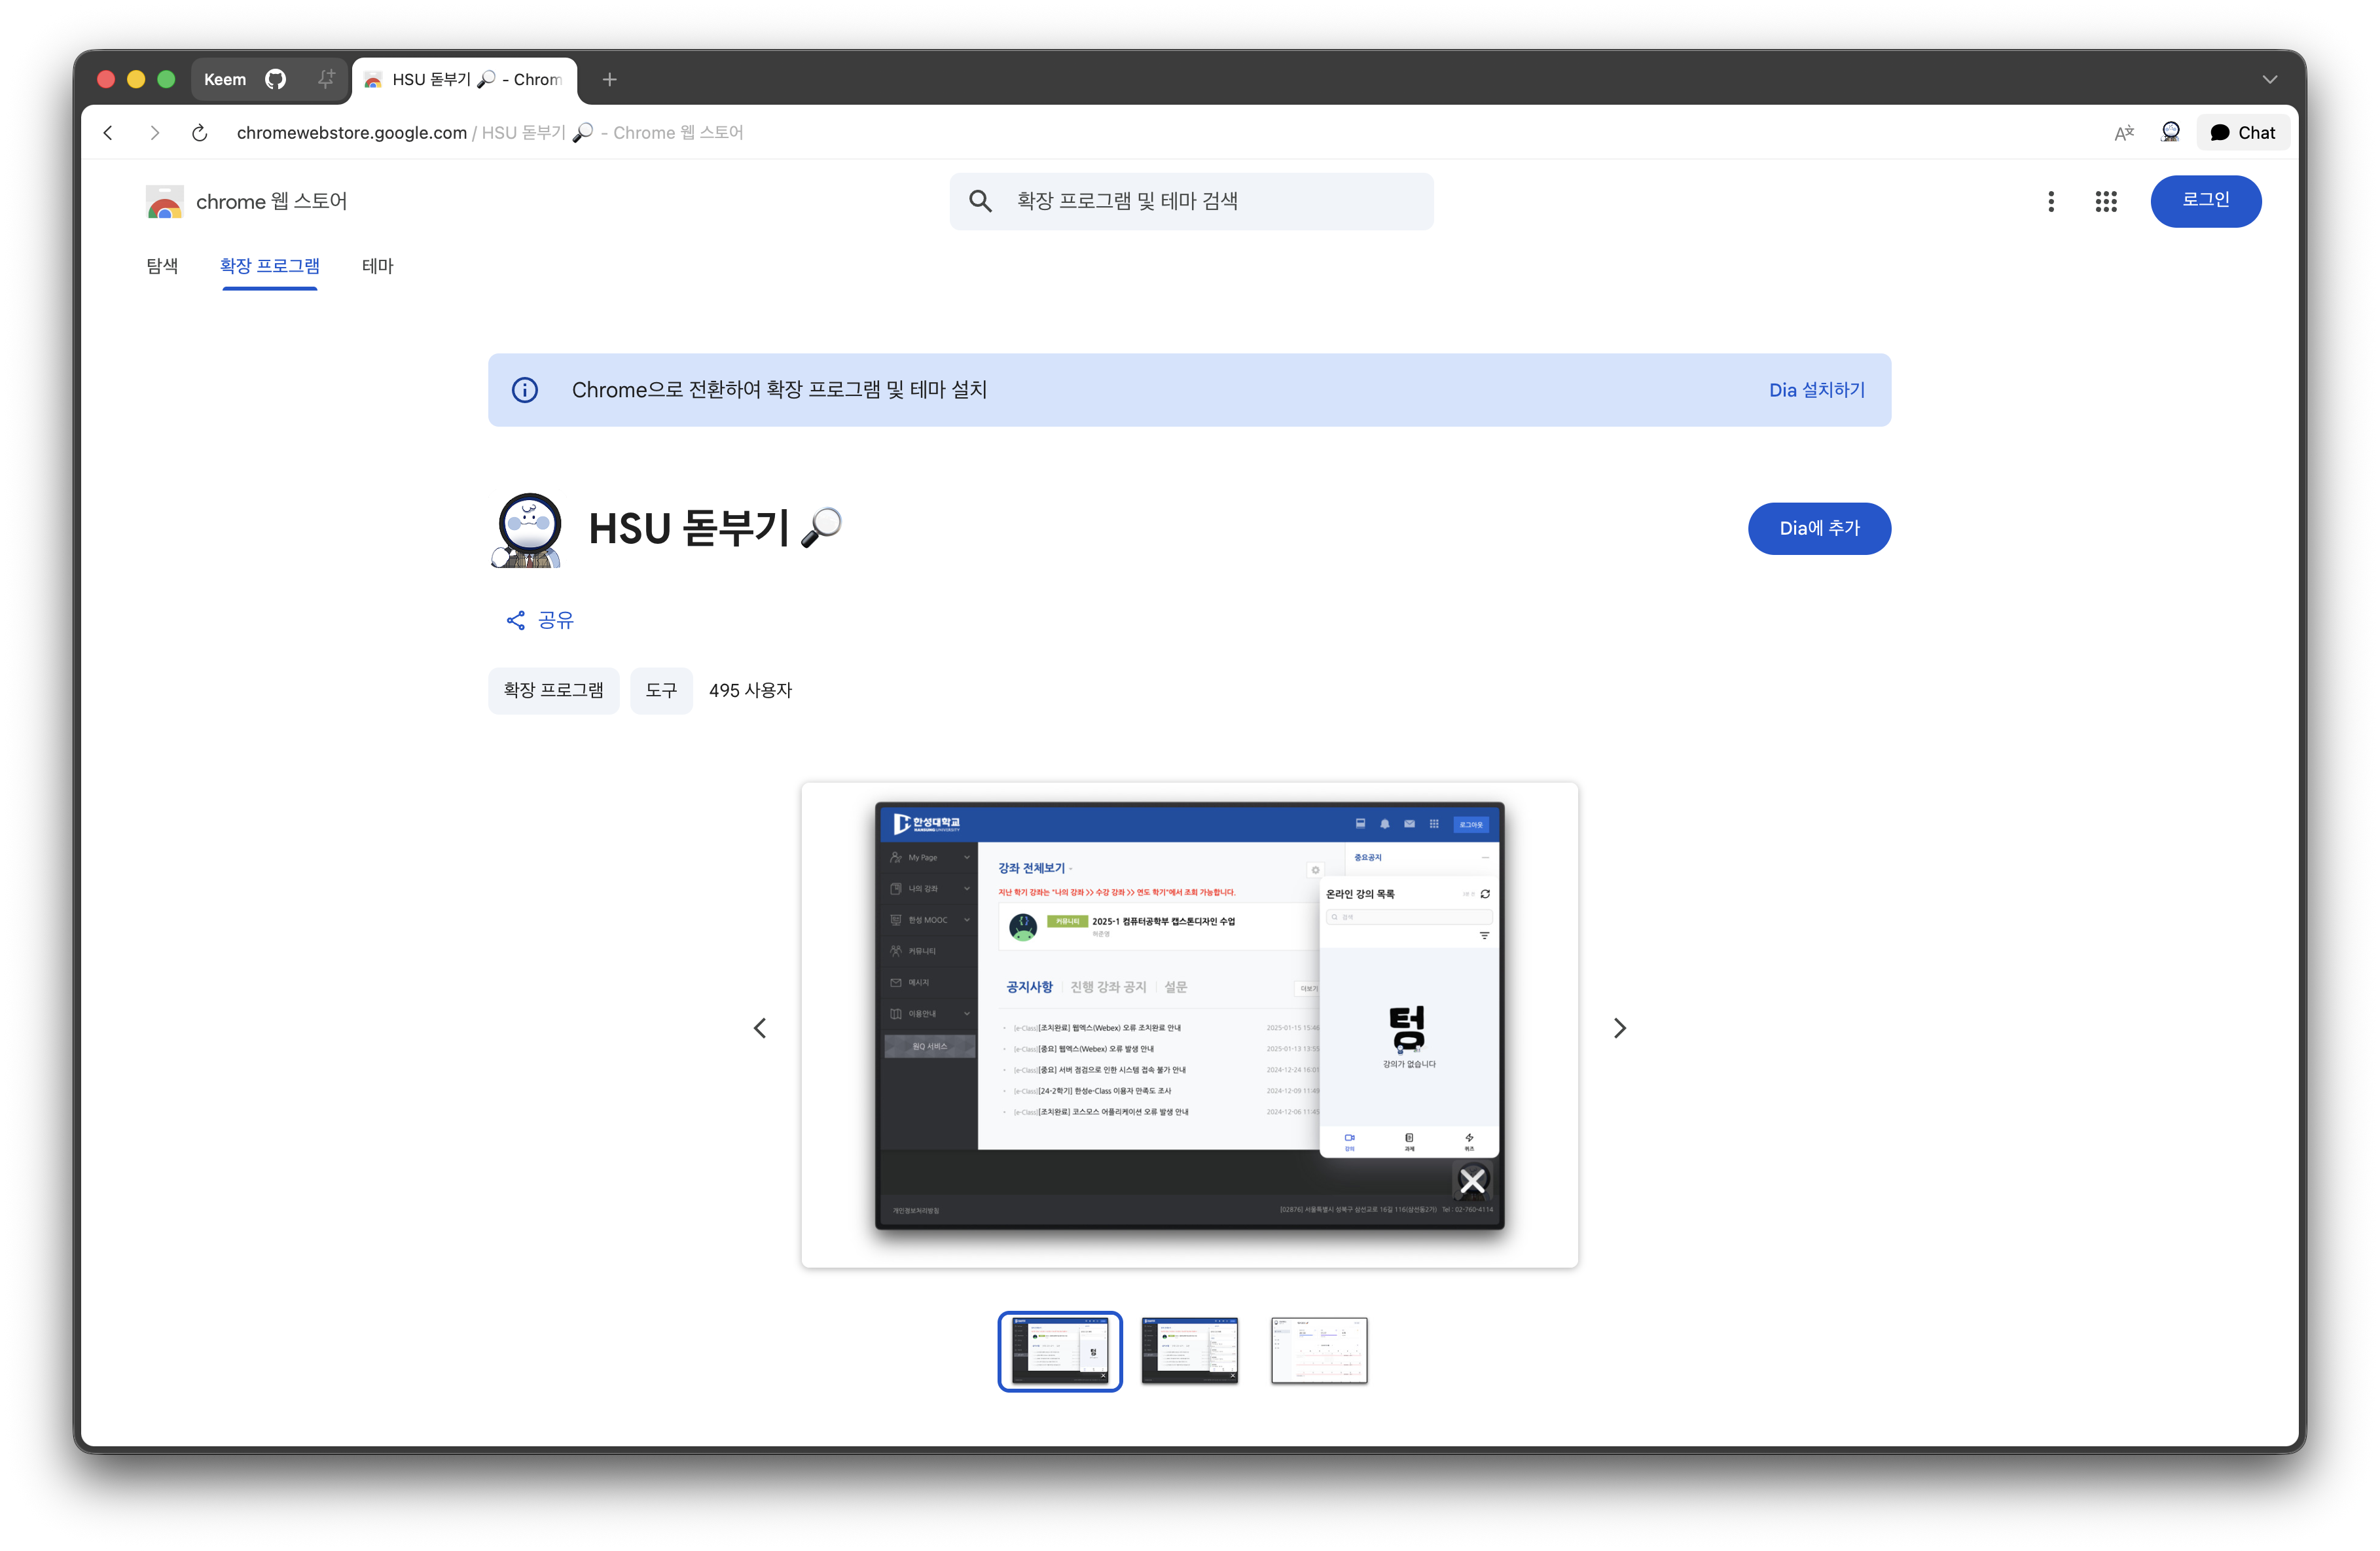Switch to the 탐색 tab
This screenshot has width=2380, height=1551.
pos(162,266)
